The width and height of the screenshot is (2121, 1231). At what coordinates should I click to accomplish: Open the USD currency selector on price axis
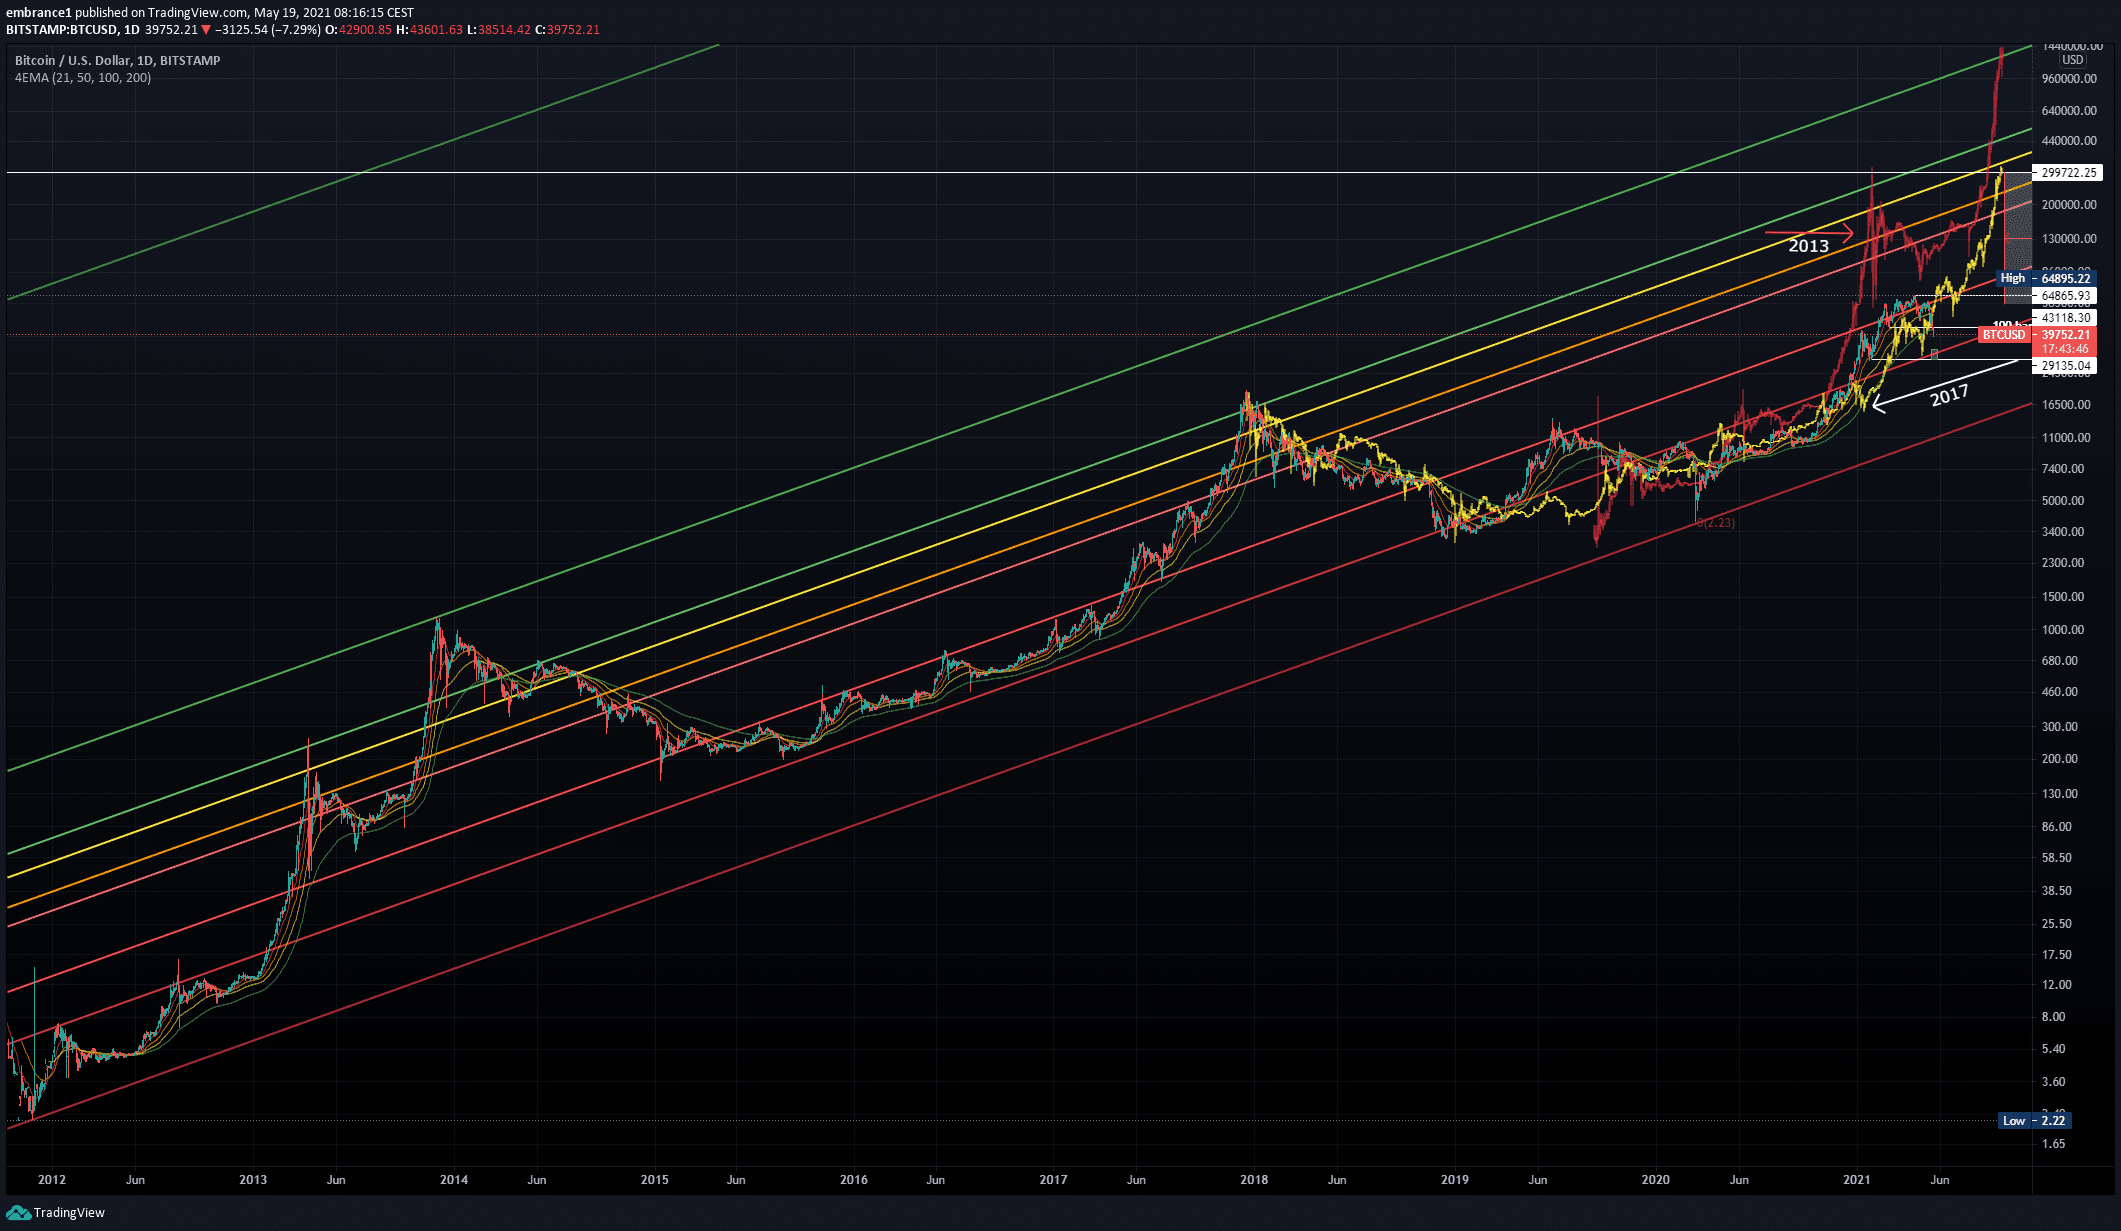tap(2071, 60)
